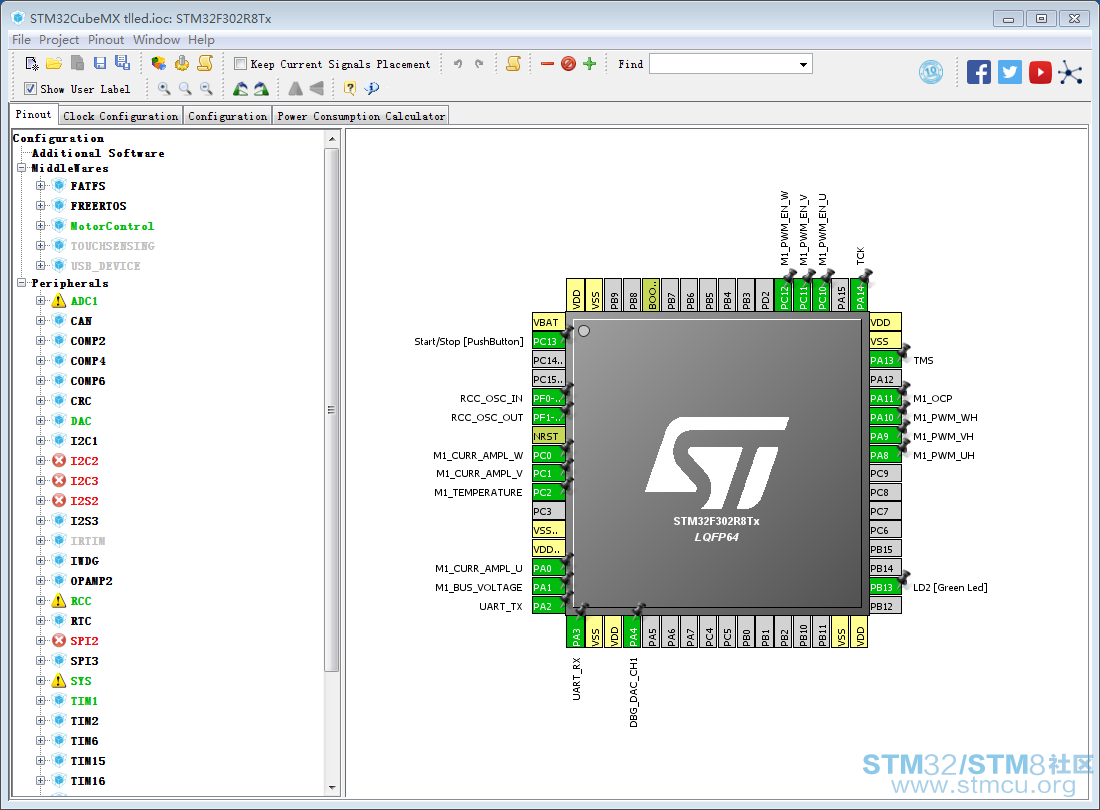
Task: Click the 10-year anniversary badge icon
Action: tap(931, 72)
